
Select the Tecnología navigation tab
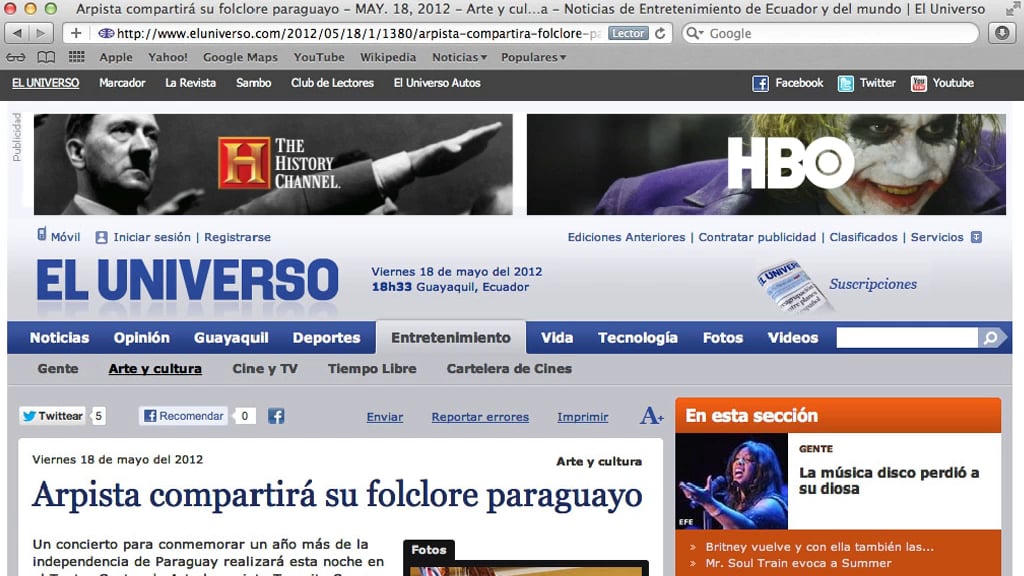coord(638,338)
